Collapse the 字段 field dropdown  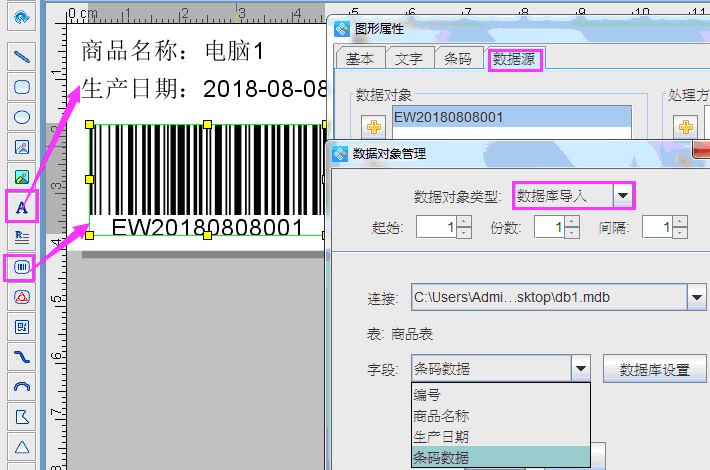click(581, 369)
